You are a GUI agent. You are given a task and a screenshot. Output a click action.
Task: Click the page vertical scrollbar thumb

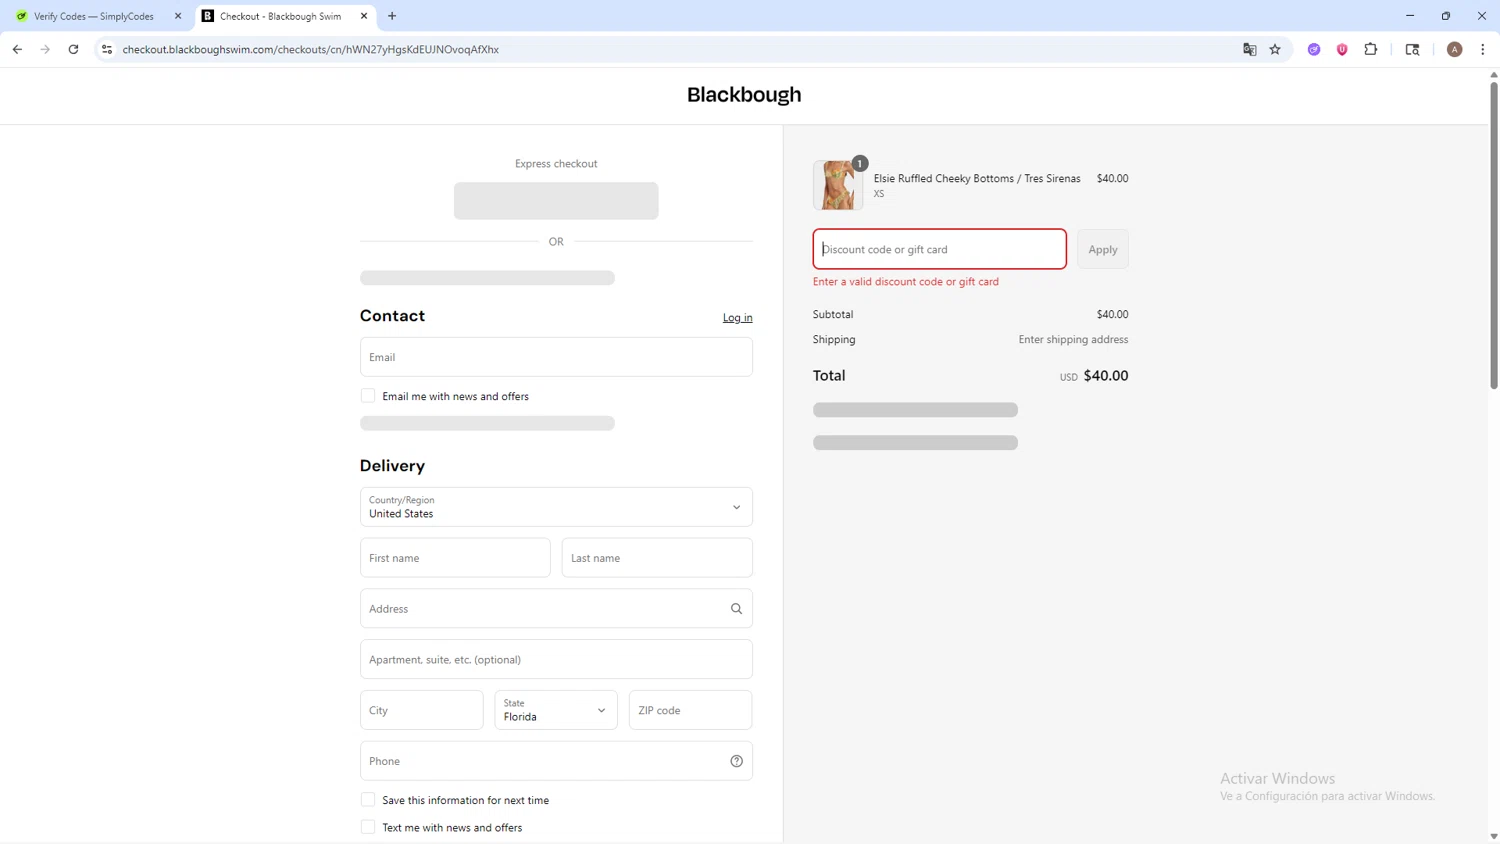(x=1493, y=235)
